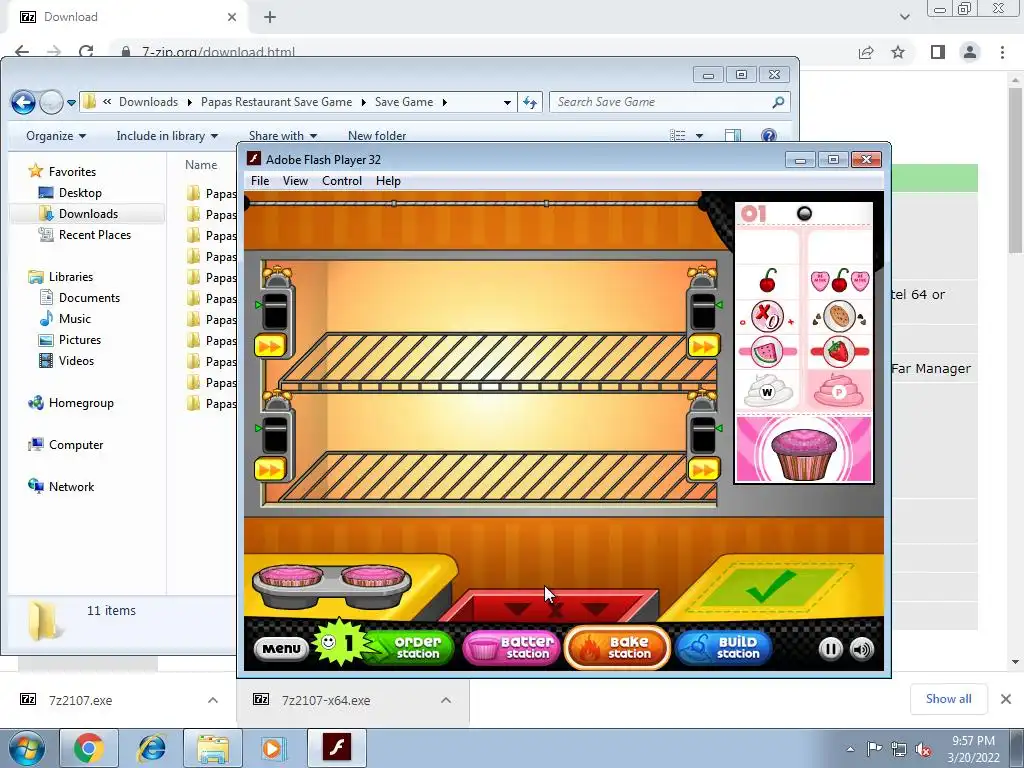
Task: Click the hearts and cherry topping on the ticket
Action: pos(840,281)
